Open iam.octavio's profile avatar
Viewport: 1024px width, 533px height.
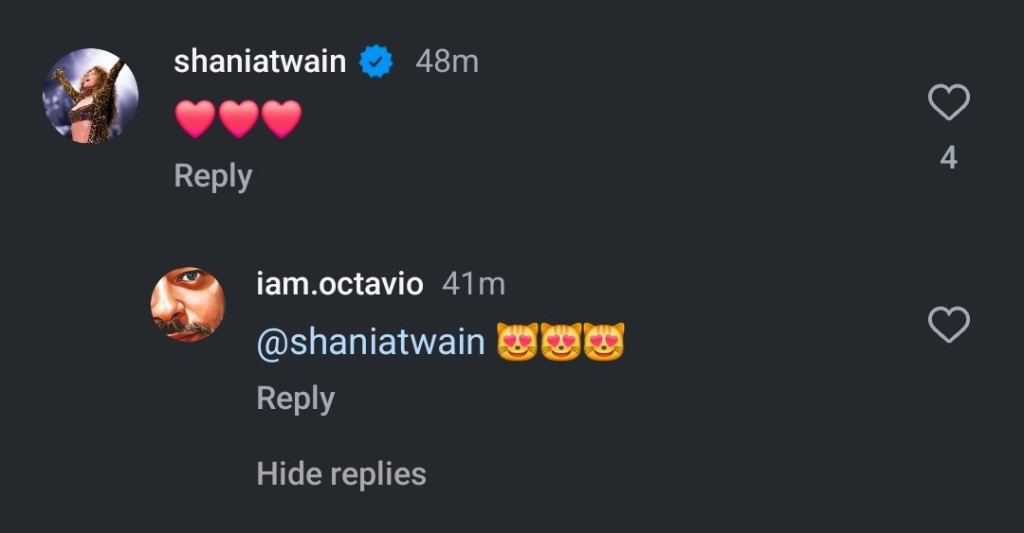coord(187,304)
